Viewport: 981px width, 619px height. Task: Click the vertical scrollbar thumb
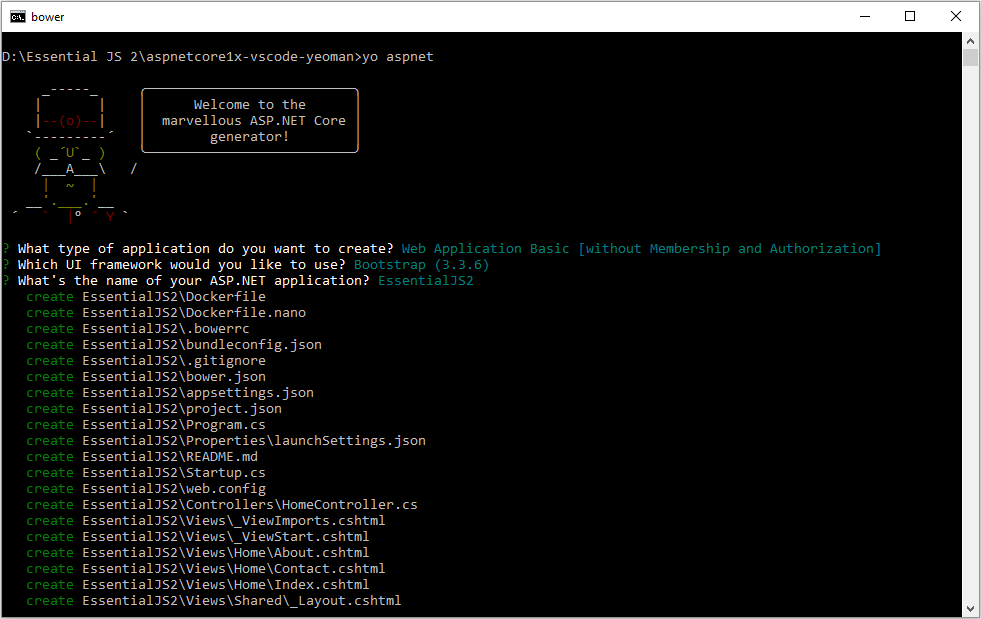970,58
